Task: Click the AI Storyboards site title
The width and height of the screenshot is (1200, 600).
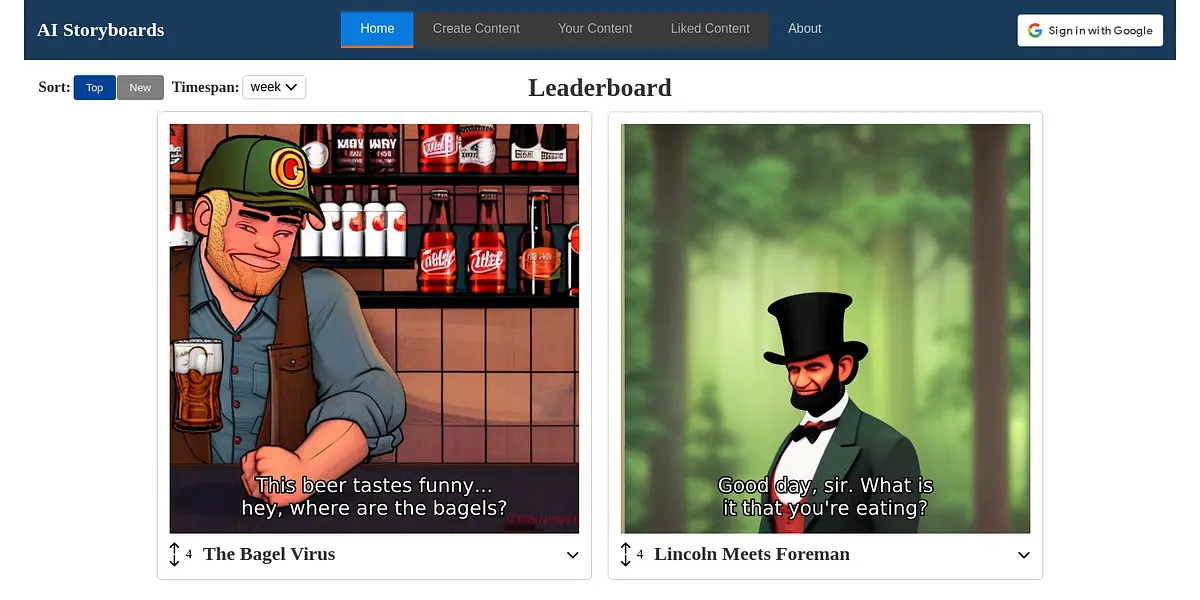Action: (100, 30)
